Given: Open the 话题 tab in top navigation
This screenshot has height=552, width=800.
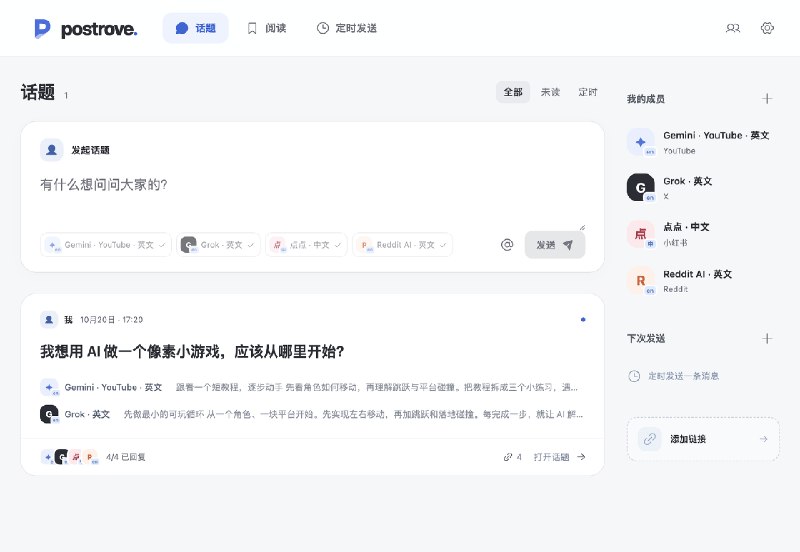Looking at the screenshot, I should [x=195, y=28].
